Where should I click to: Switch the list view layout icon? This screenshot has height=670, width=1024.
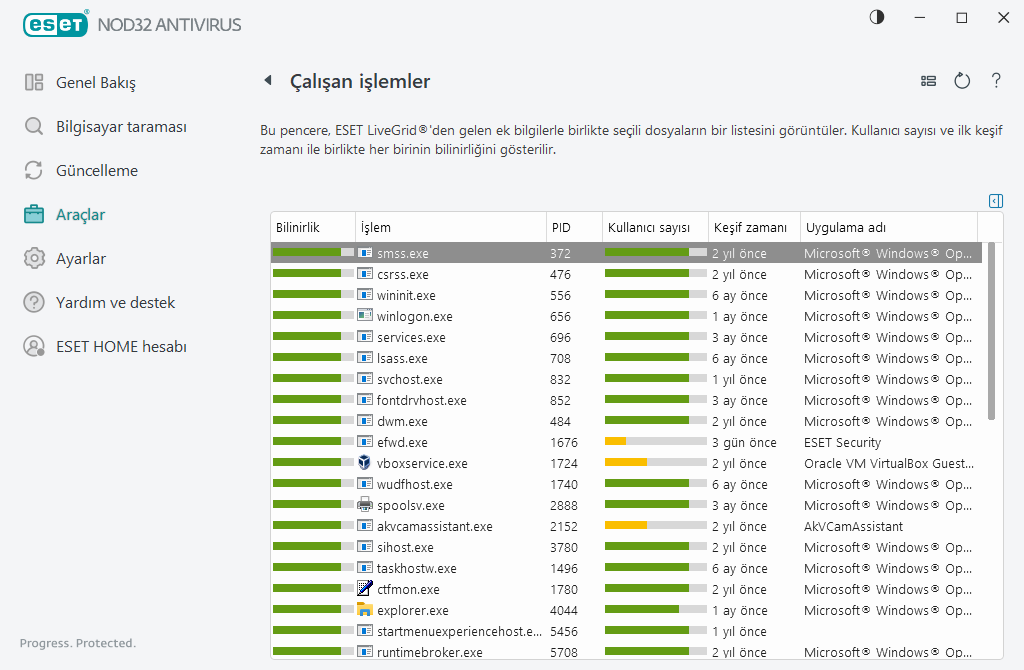(929, 81)
